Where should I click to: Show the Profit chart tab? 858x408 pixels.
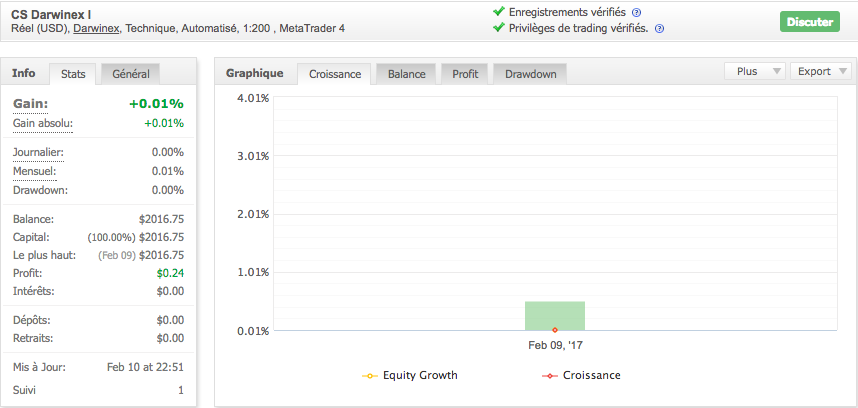465,74
